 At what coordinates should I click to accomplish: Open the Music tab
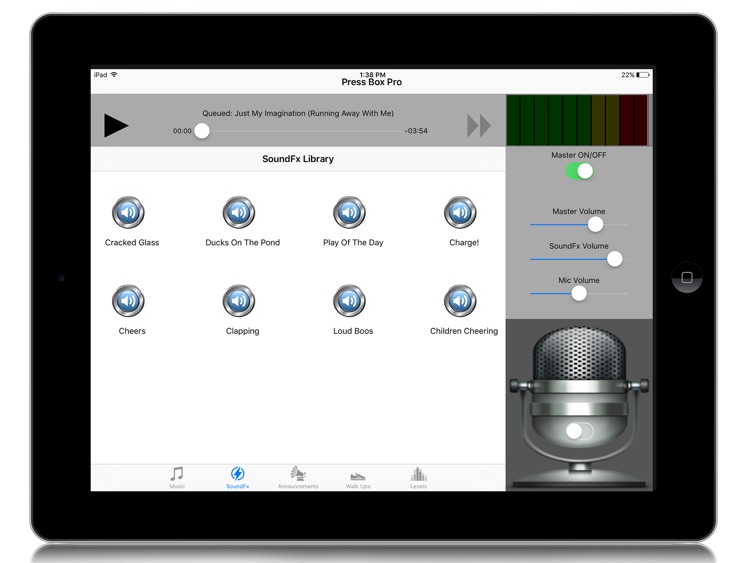(x=177, y=477)
